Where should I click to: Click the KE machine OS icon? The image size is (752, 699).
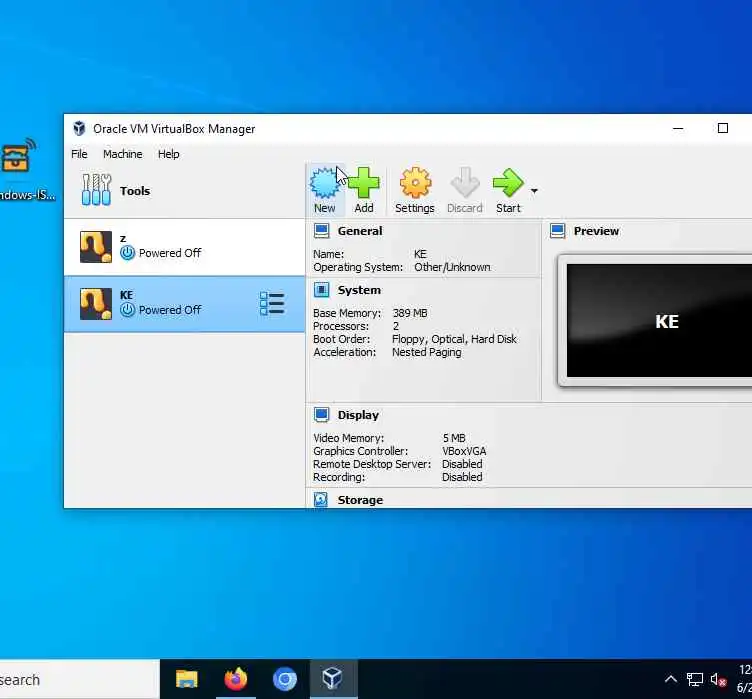[x=95, y=304]
